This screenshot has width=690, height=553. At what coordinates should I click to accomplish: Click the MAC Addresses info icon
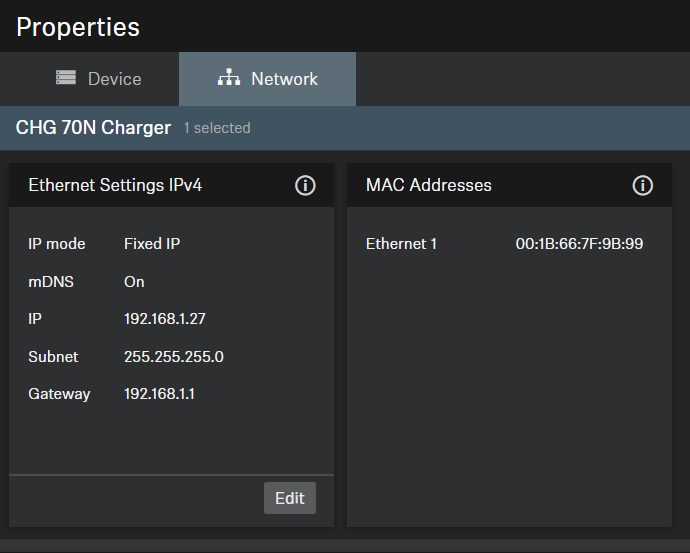coord(643,185)
